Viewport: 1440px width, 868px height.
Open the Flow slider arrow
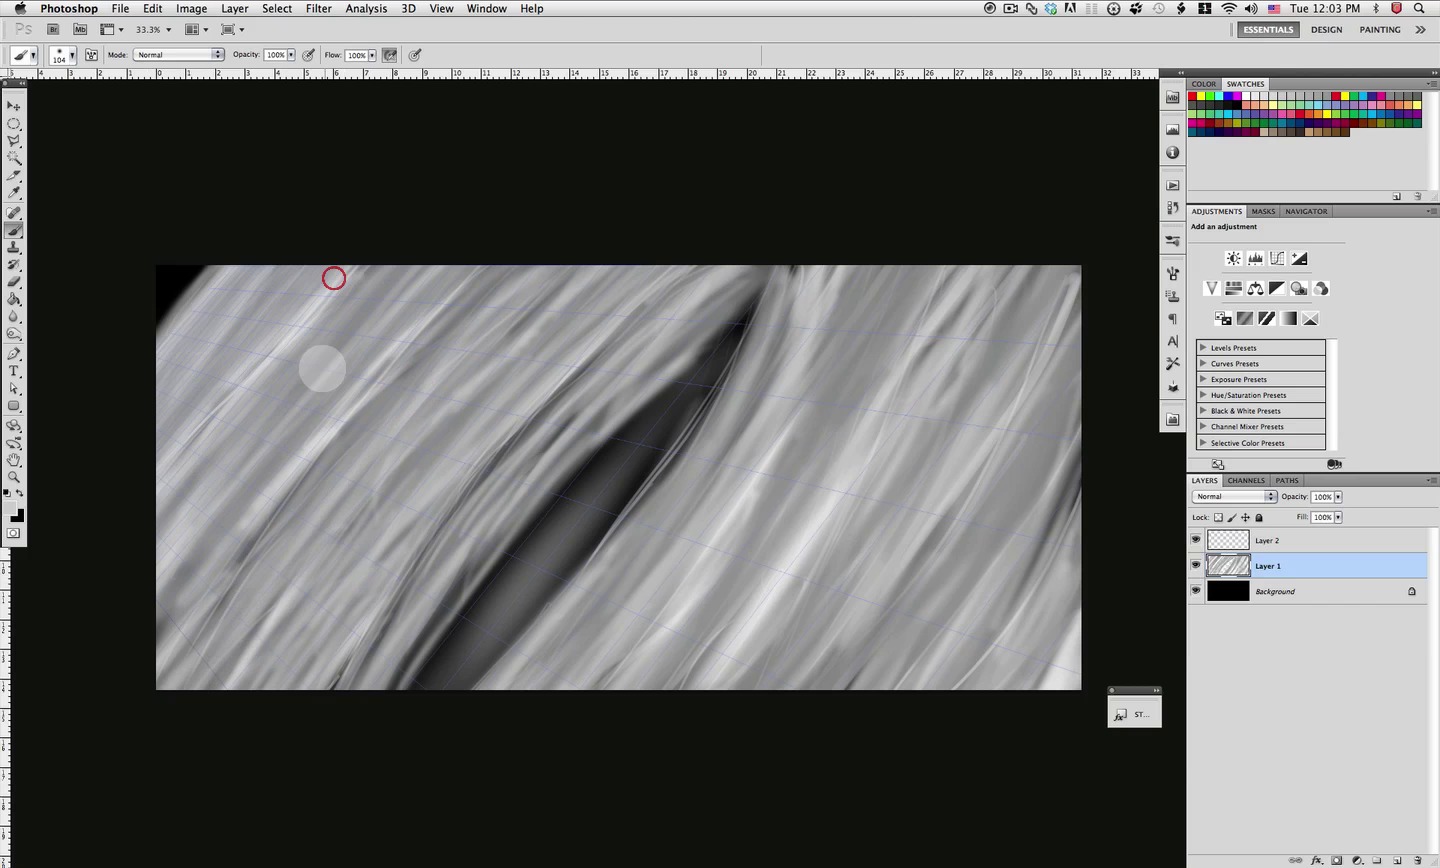(x=372, y=55)
